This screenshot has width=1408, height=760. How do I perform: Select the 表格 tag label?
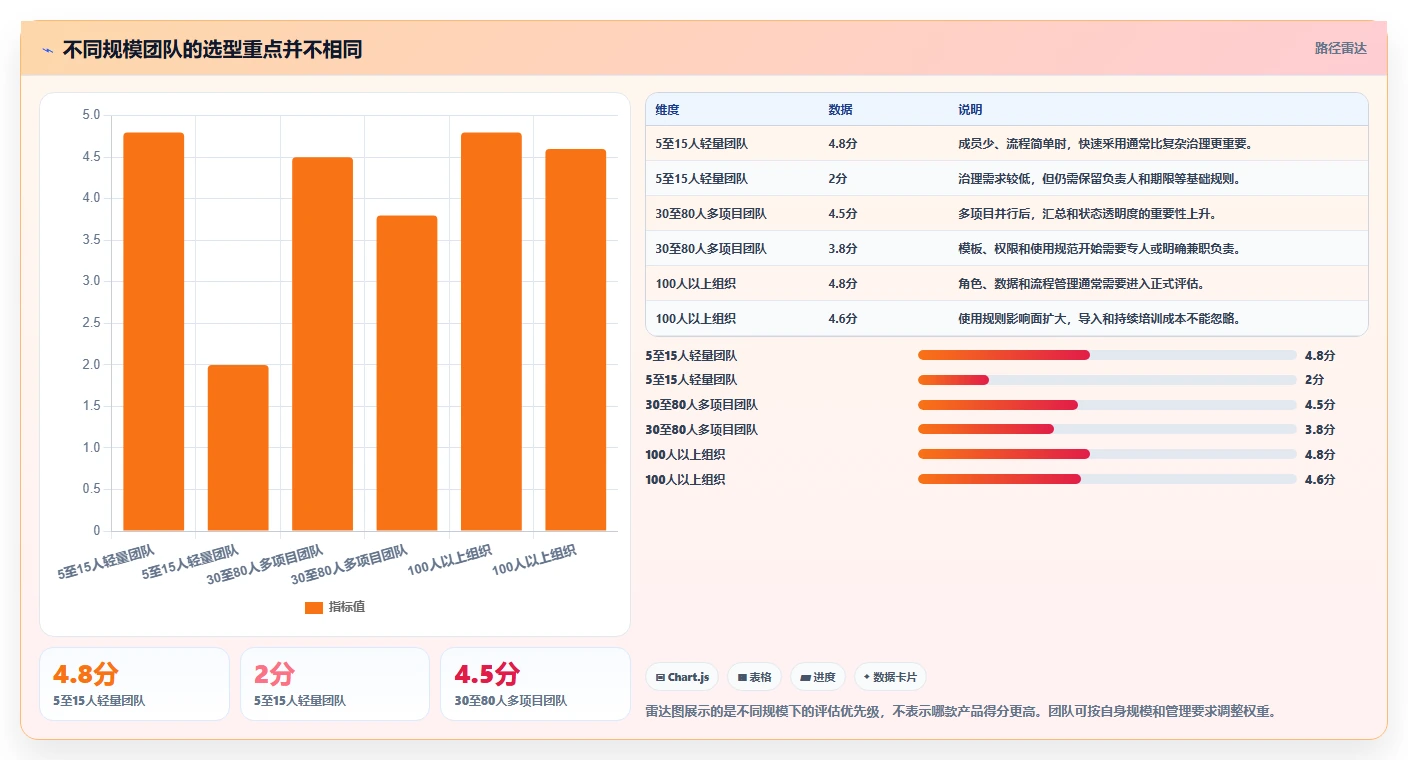pyautogui.click(x=760, y=677)
